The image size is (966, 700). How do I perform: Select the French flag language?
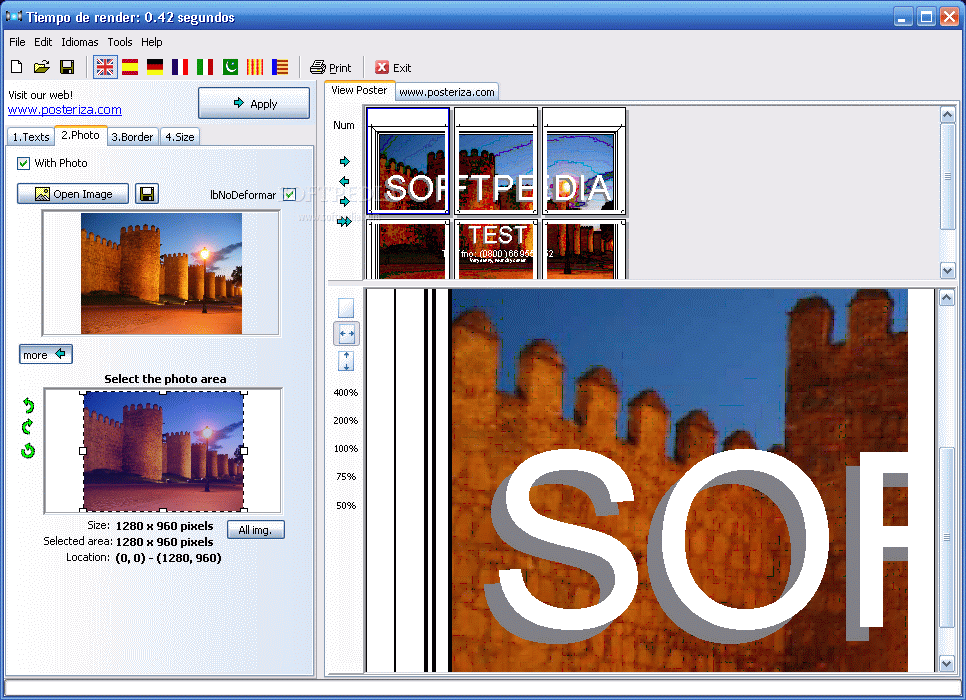[x=180, y=67]
